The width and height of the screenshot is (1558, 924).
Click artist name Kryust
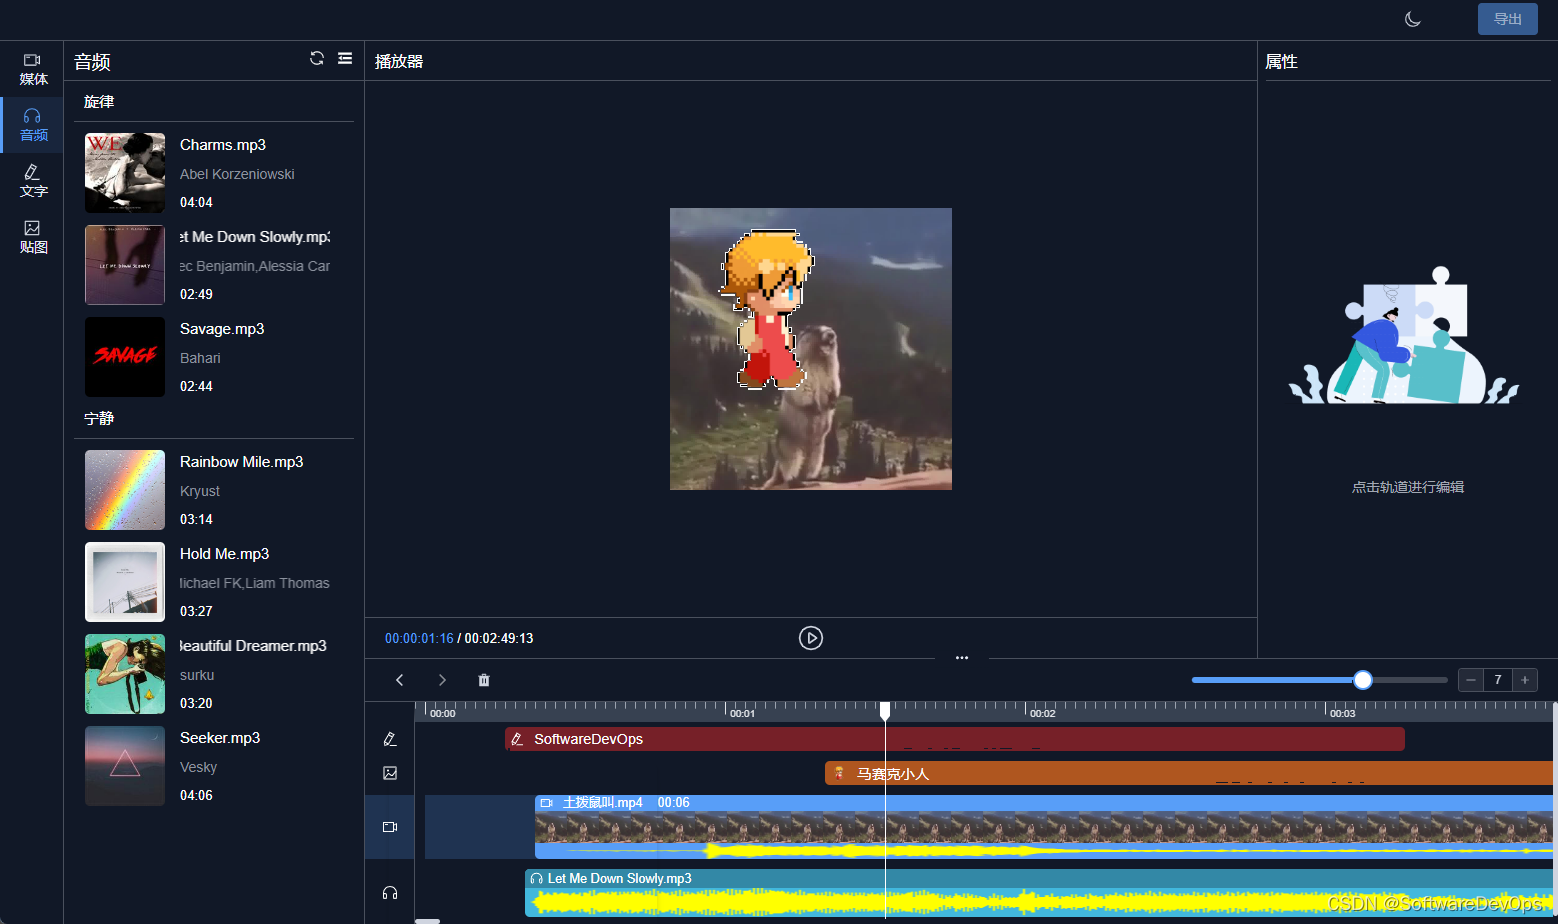pyautogui.click(x=200, y=491)
